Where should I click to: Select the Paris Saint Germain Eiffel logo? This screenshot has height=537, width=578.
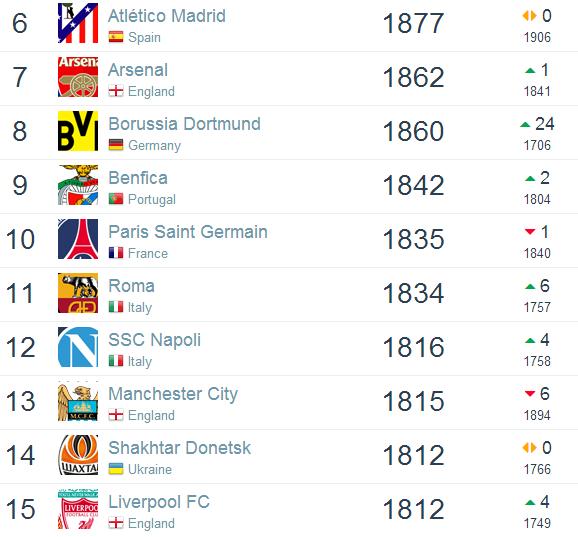pos(78,239)
